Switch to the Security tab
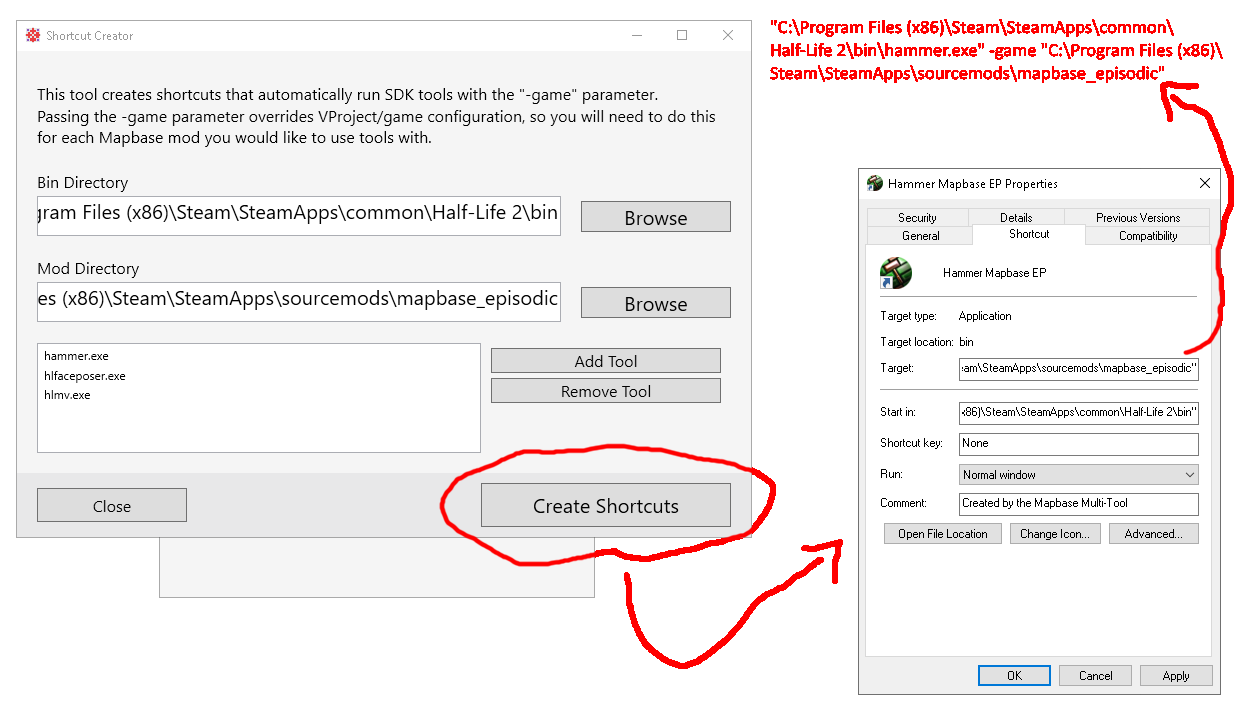 click(x=917, y=217)
